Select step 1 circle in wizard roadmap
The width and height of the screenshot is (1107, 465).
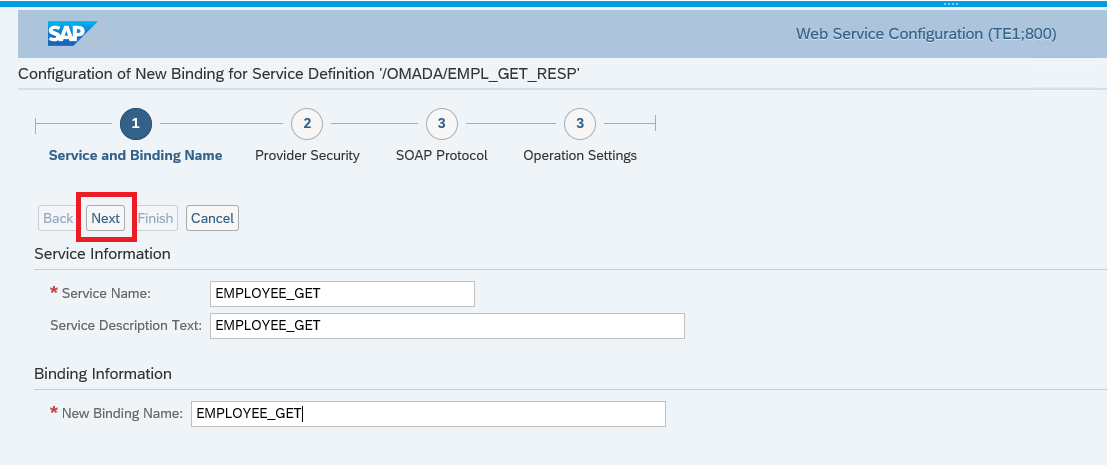136,123
